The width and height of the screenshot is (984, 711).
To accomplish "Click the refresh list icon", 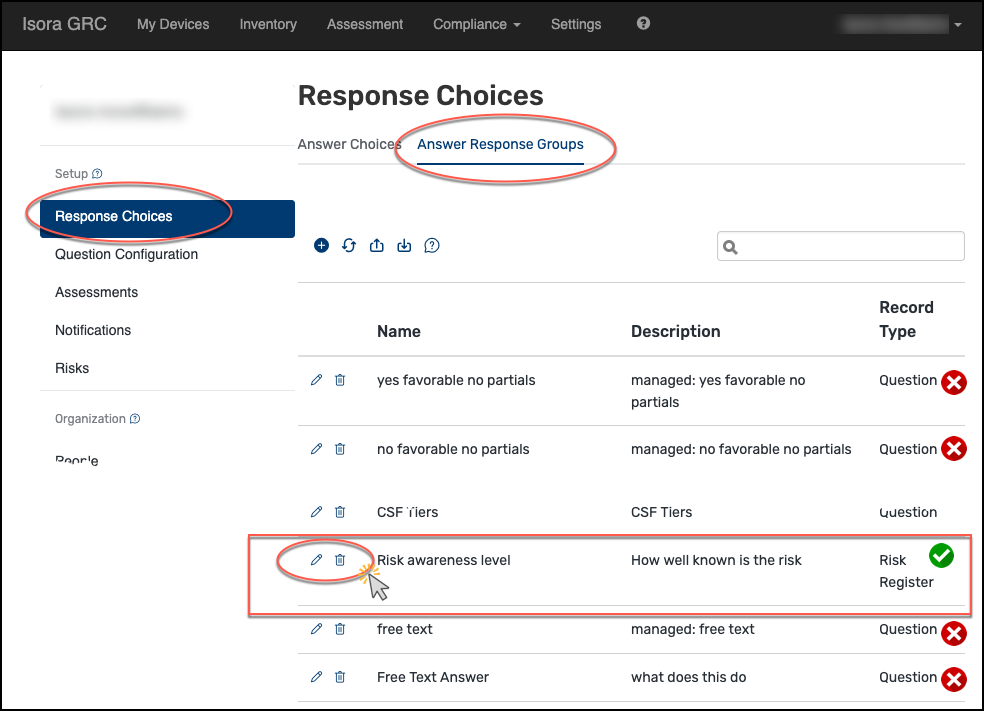I will [x=349, y=246].
